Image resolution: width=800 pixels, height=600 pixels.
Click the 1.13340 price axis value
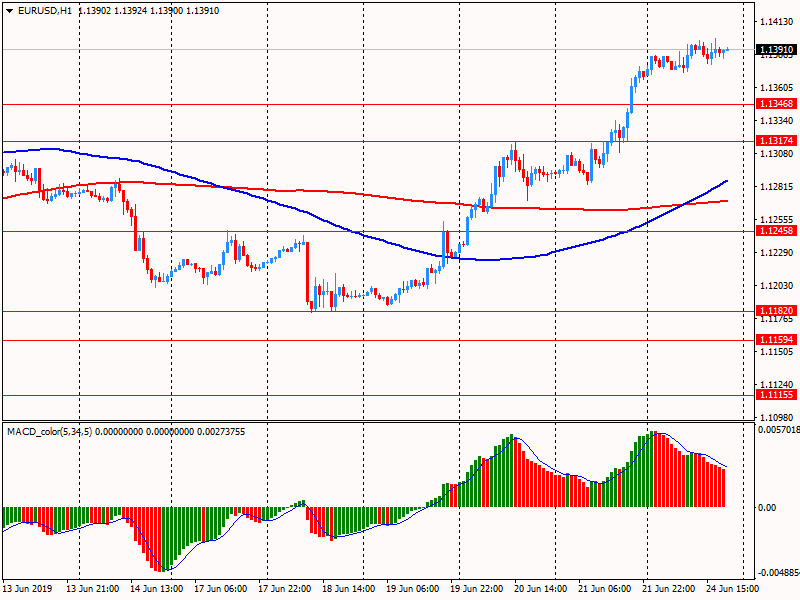(x=777, y=120)
